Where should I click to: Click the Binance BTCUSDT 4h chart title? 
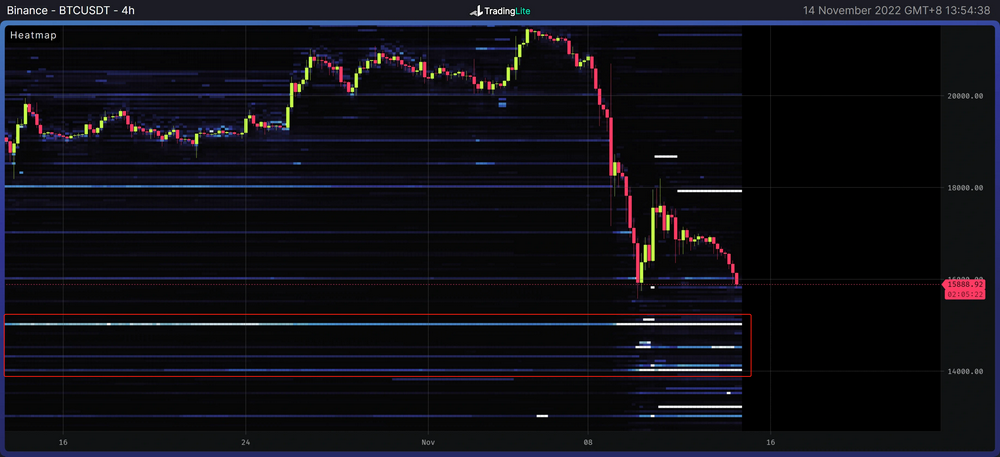[66, 10]
